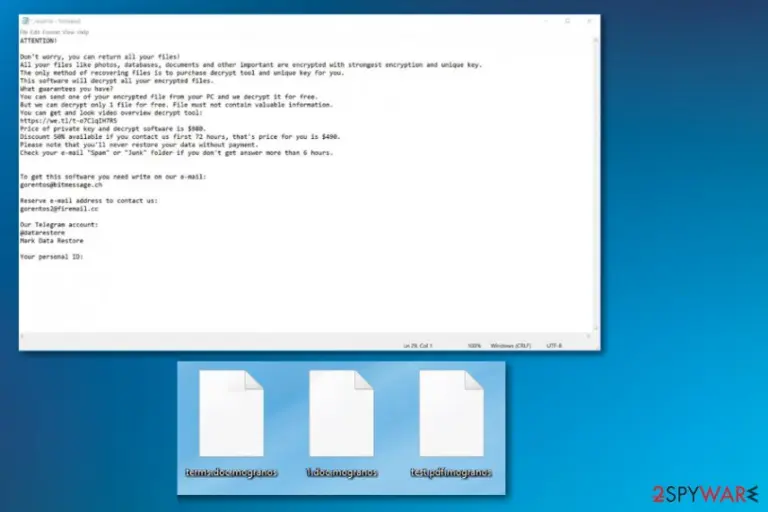Image resolution: width=768 pixels, height=512 pixels.
Task: Click the 100% zoom status entry
Action: point(474,346)
